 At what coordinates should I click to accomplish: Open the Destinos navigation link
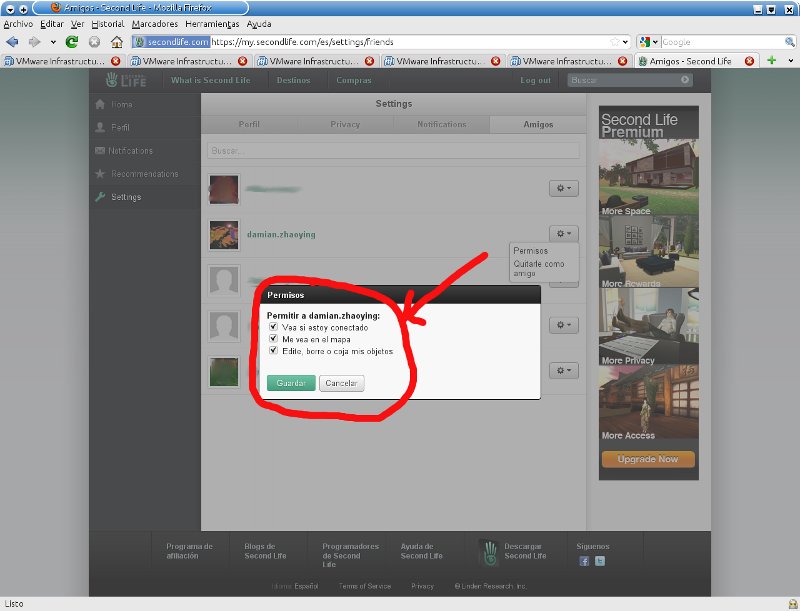coord(293,80)
